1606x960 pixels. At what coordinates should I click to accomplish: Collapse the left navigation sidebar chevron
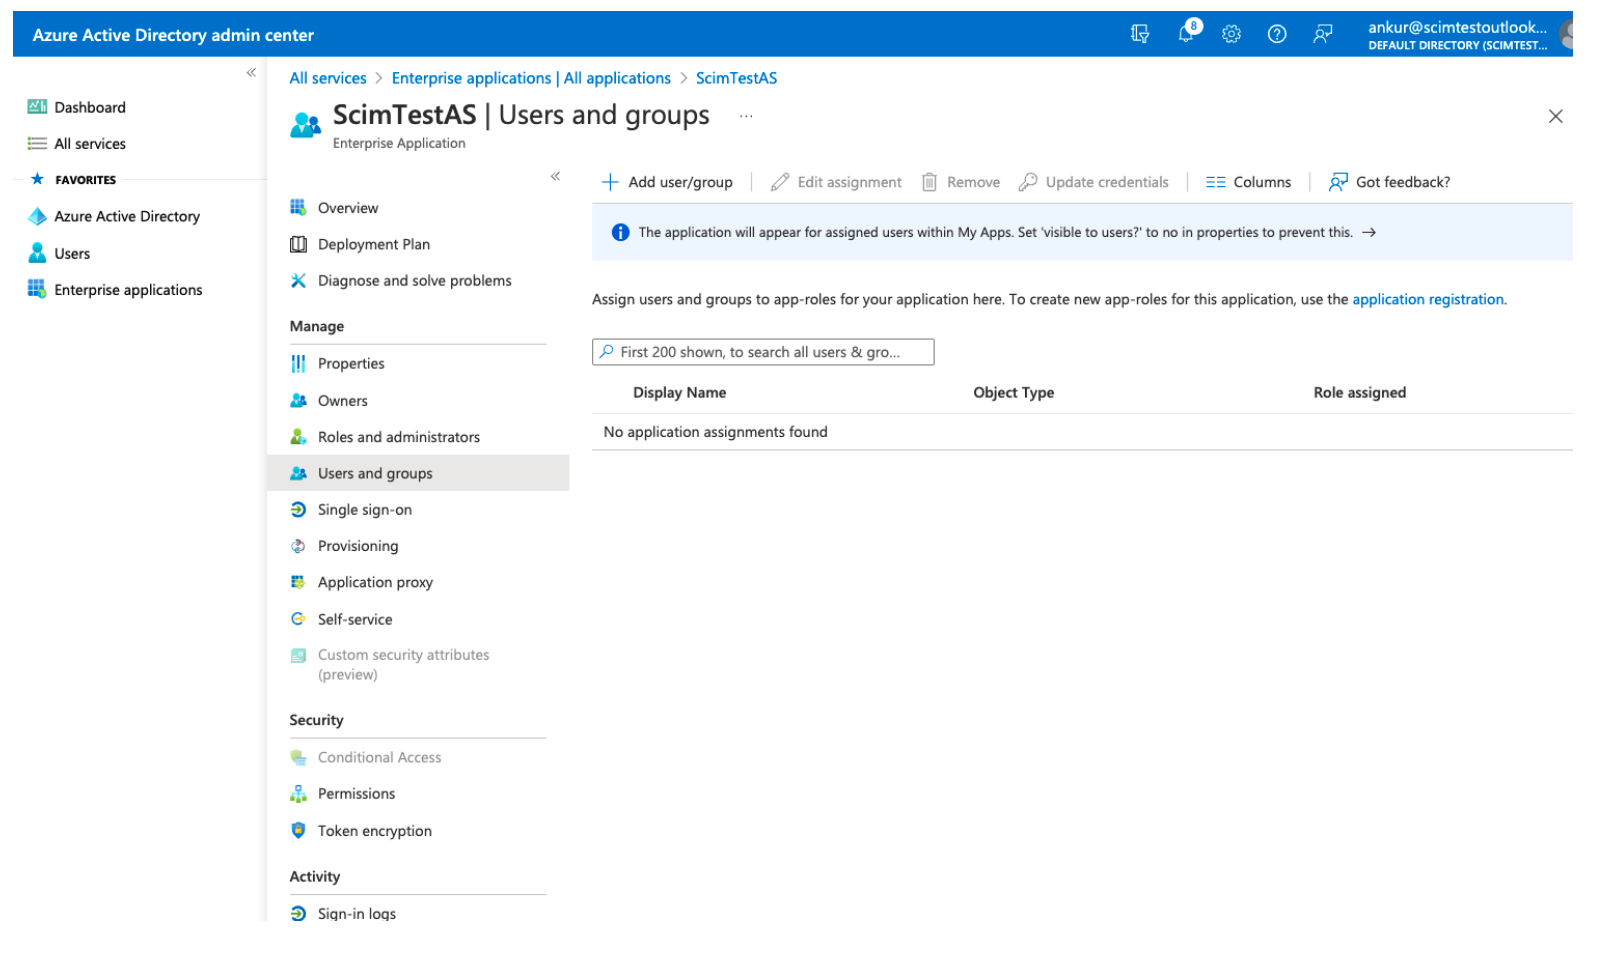251,73
